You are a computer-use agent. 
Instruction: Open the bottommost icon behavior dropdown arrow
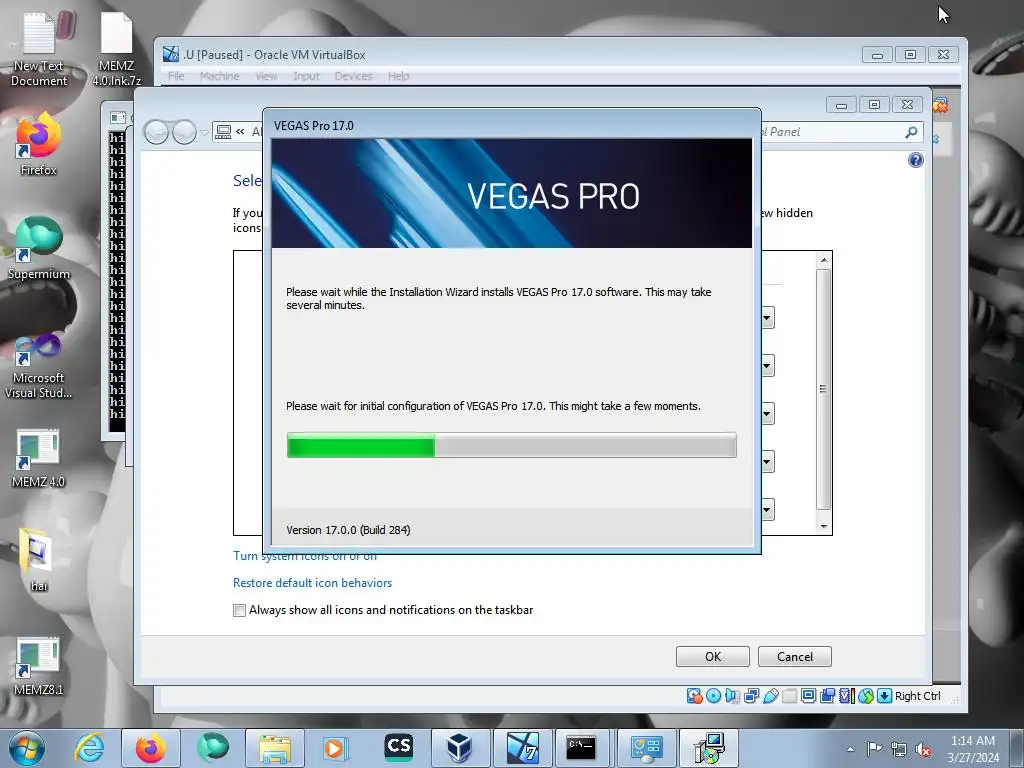pos(767,509)
